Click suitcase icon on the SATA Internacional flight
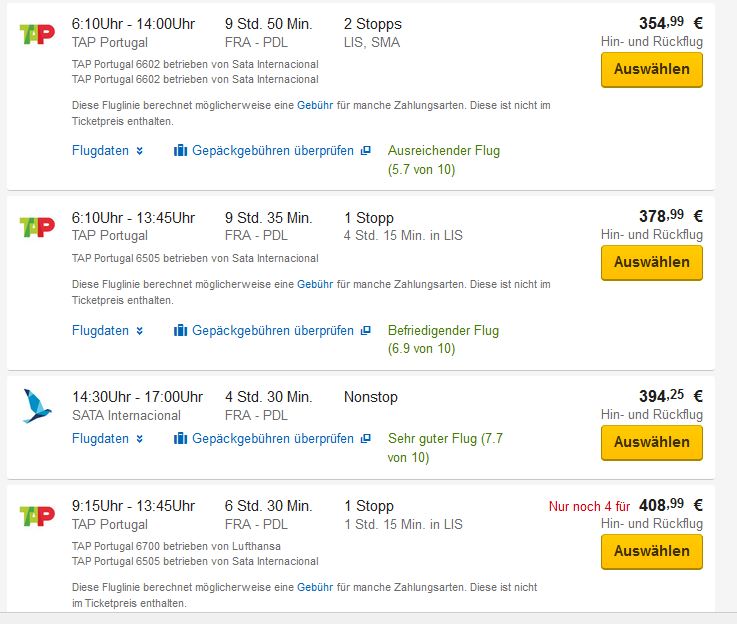This screenshot has height=624, width=737. click(x=181, y=439)
